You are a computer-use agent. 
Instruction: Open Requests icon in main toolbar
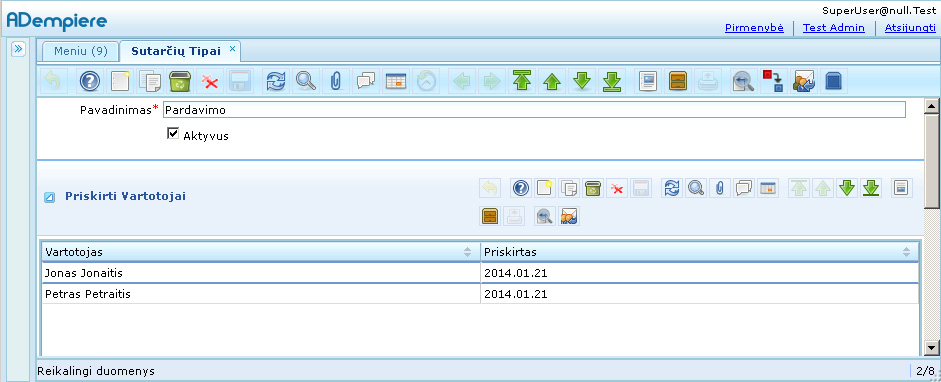coord(803,81)
